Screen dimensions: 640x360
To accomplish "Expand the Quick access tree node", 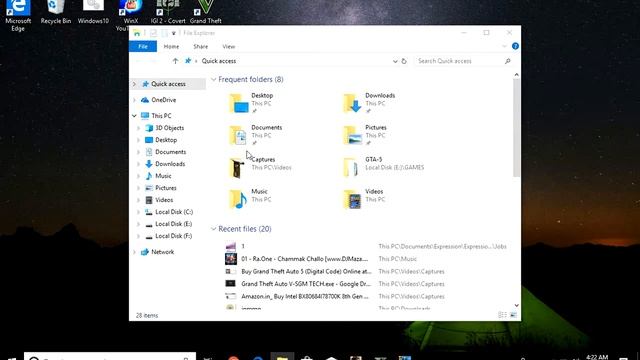I will pyautogui.click(x=134, y=84).
